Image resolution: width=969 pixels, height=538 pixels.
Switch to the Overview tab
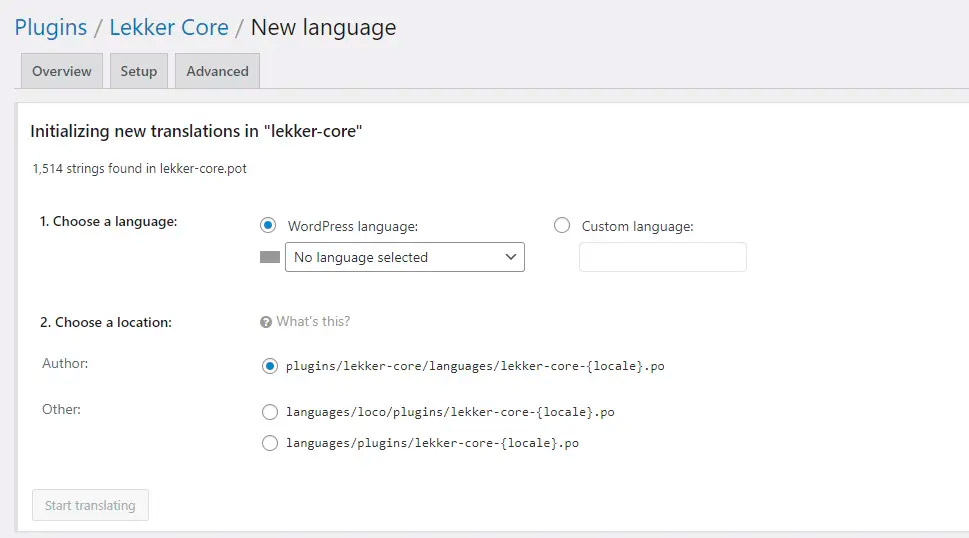[x=61, y=71]
